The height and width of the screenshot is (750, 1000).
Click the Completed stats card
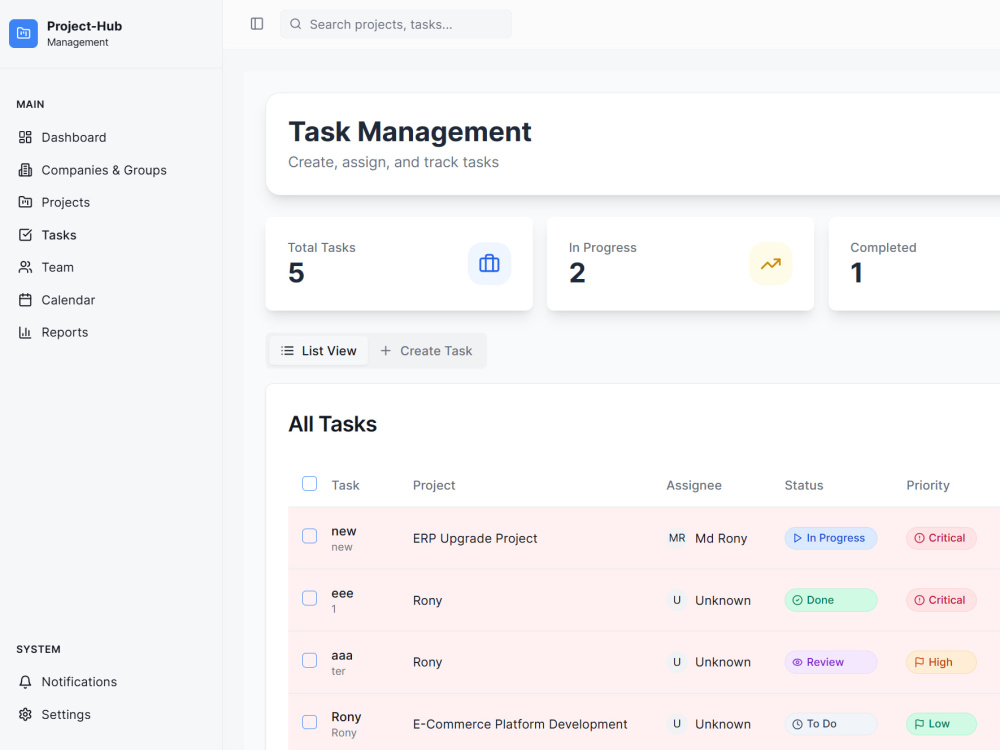pos(914,263)
